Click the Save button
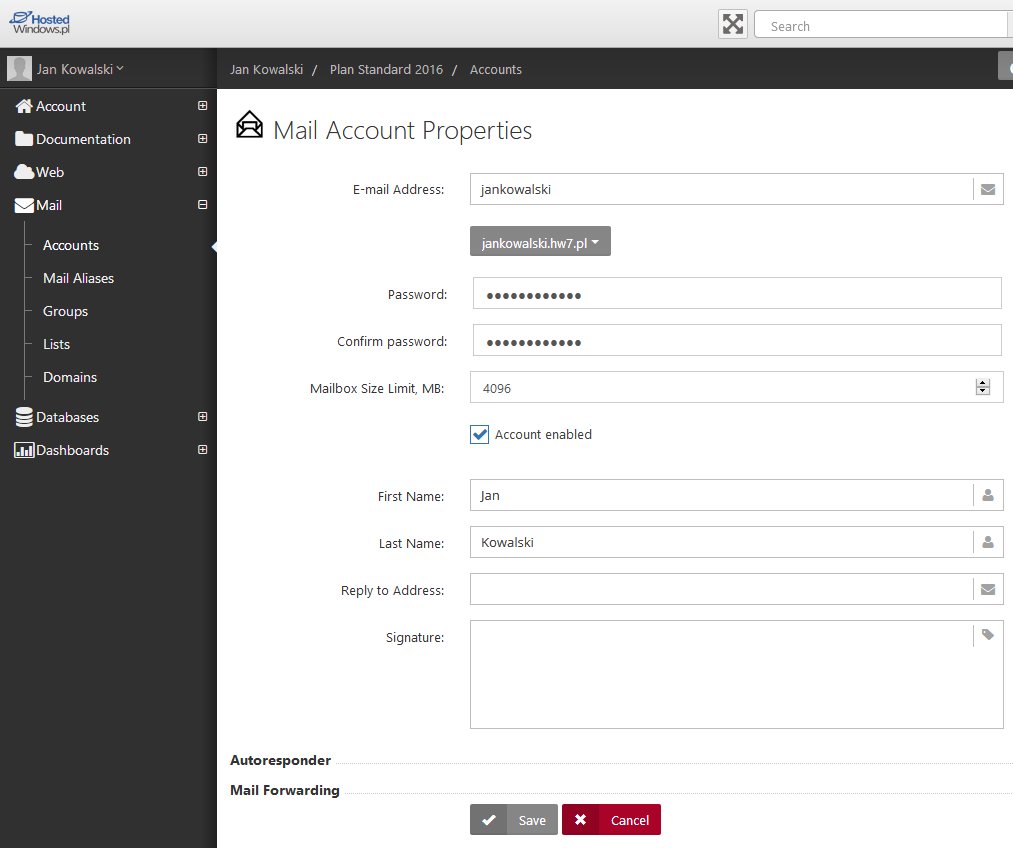1013x848 pixels. [514, 820]
